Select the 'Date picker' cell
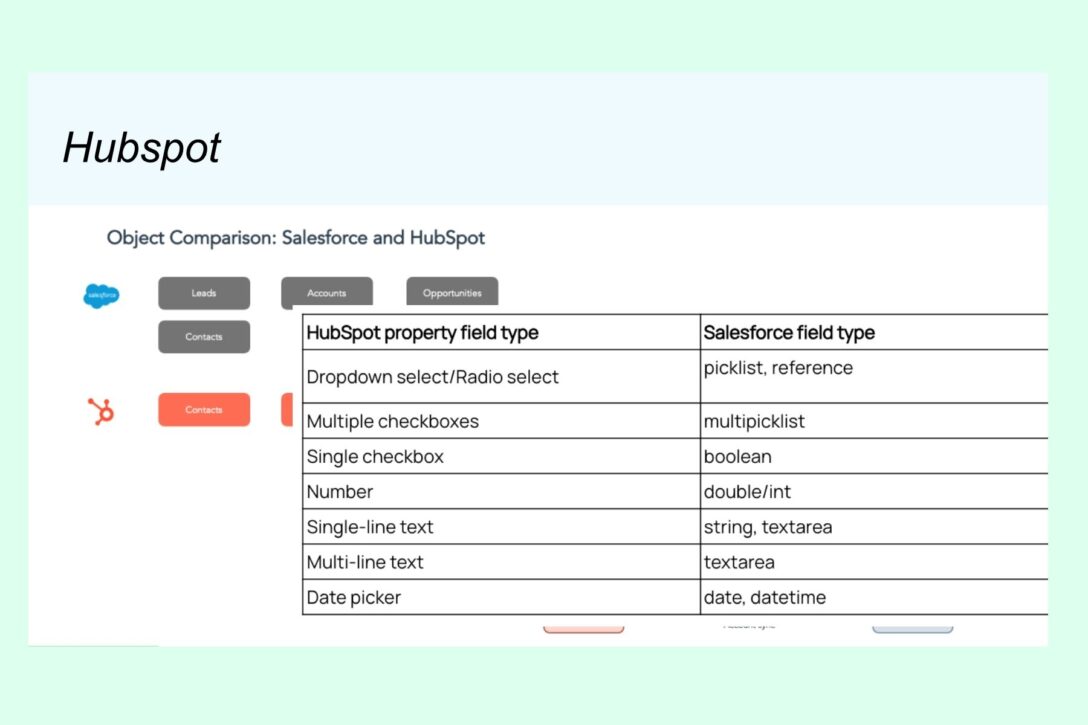Image resolution: width=1088 pixels, height=725 pixels. pos(501,597)
